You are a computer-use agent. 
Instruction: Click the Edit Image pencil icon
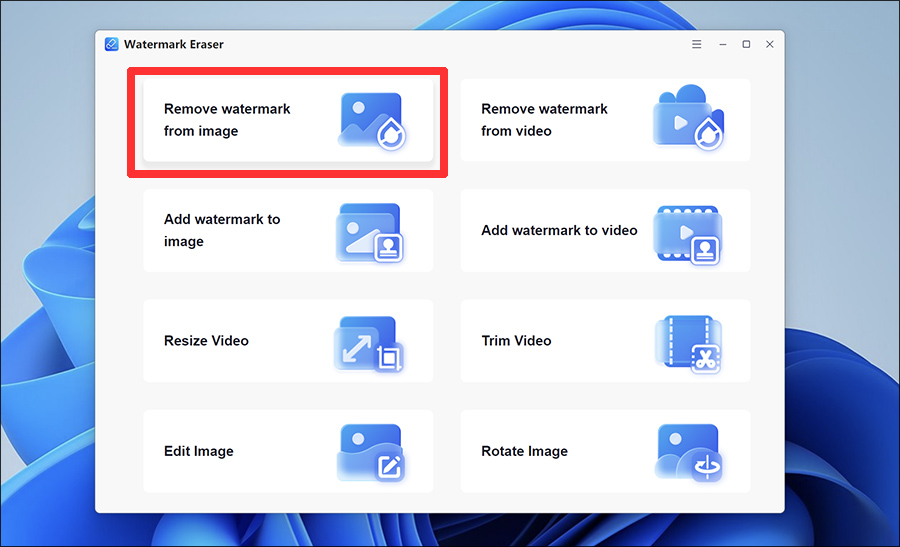coord(371,452)
